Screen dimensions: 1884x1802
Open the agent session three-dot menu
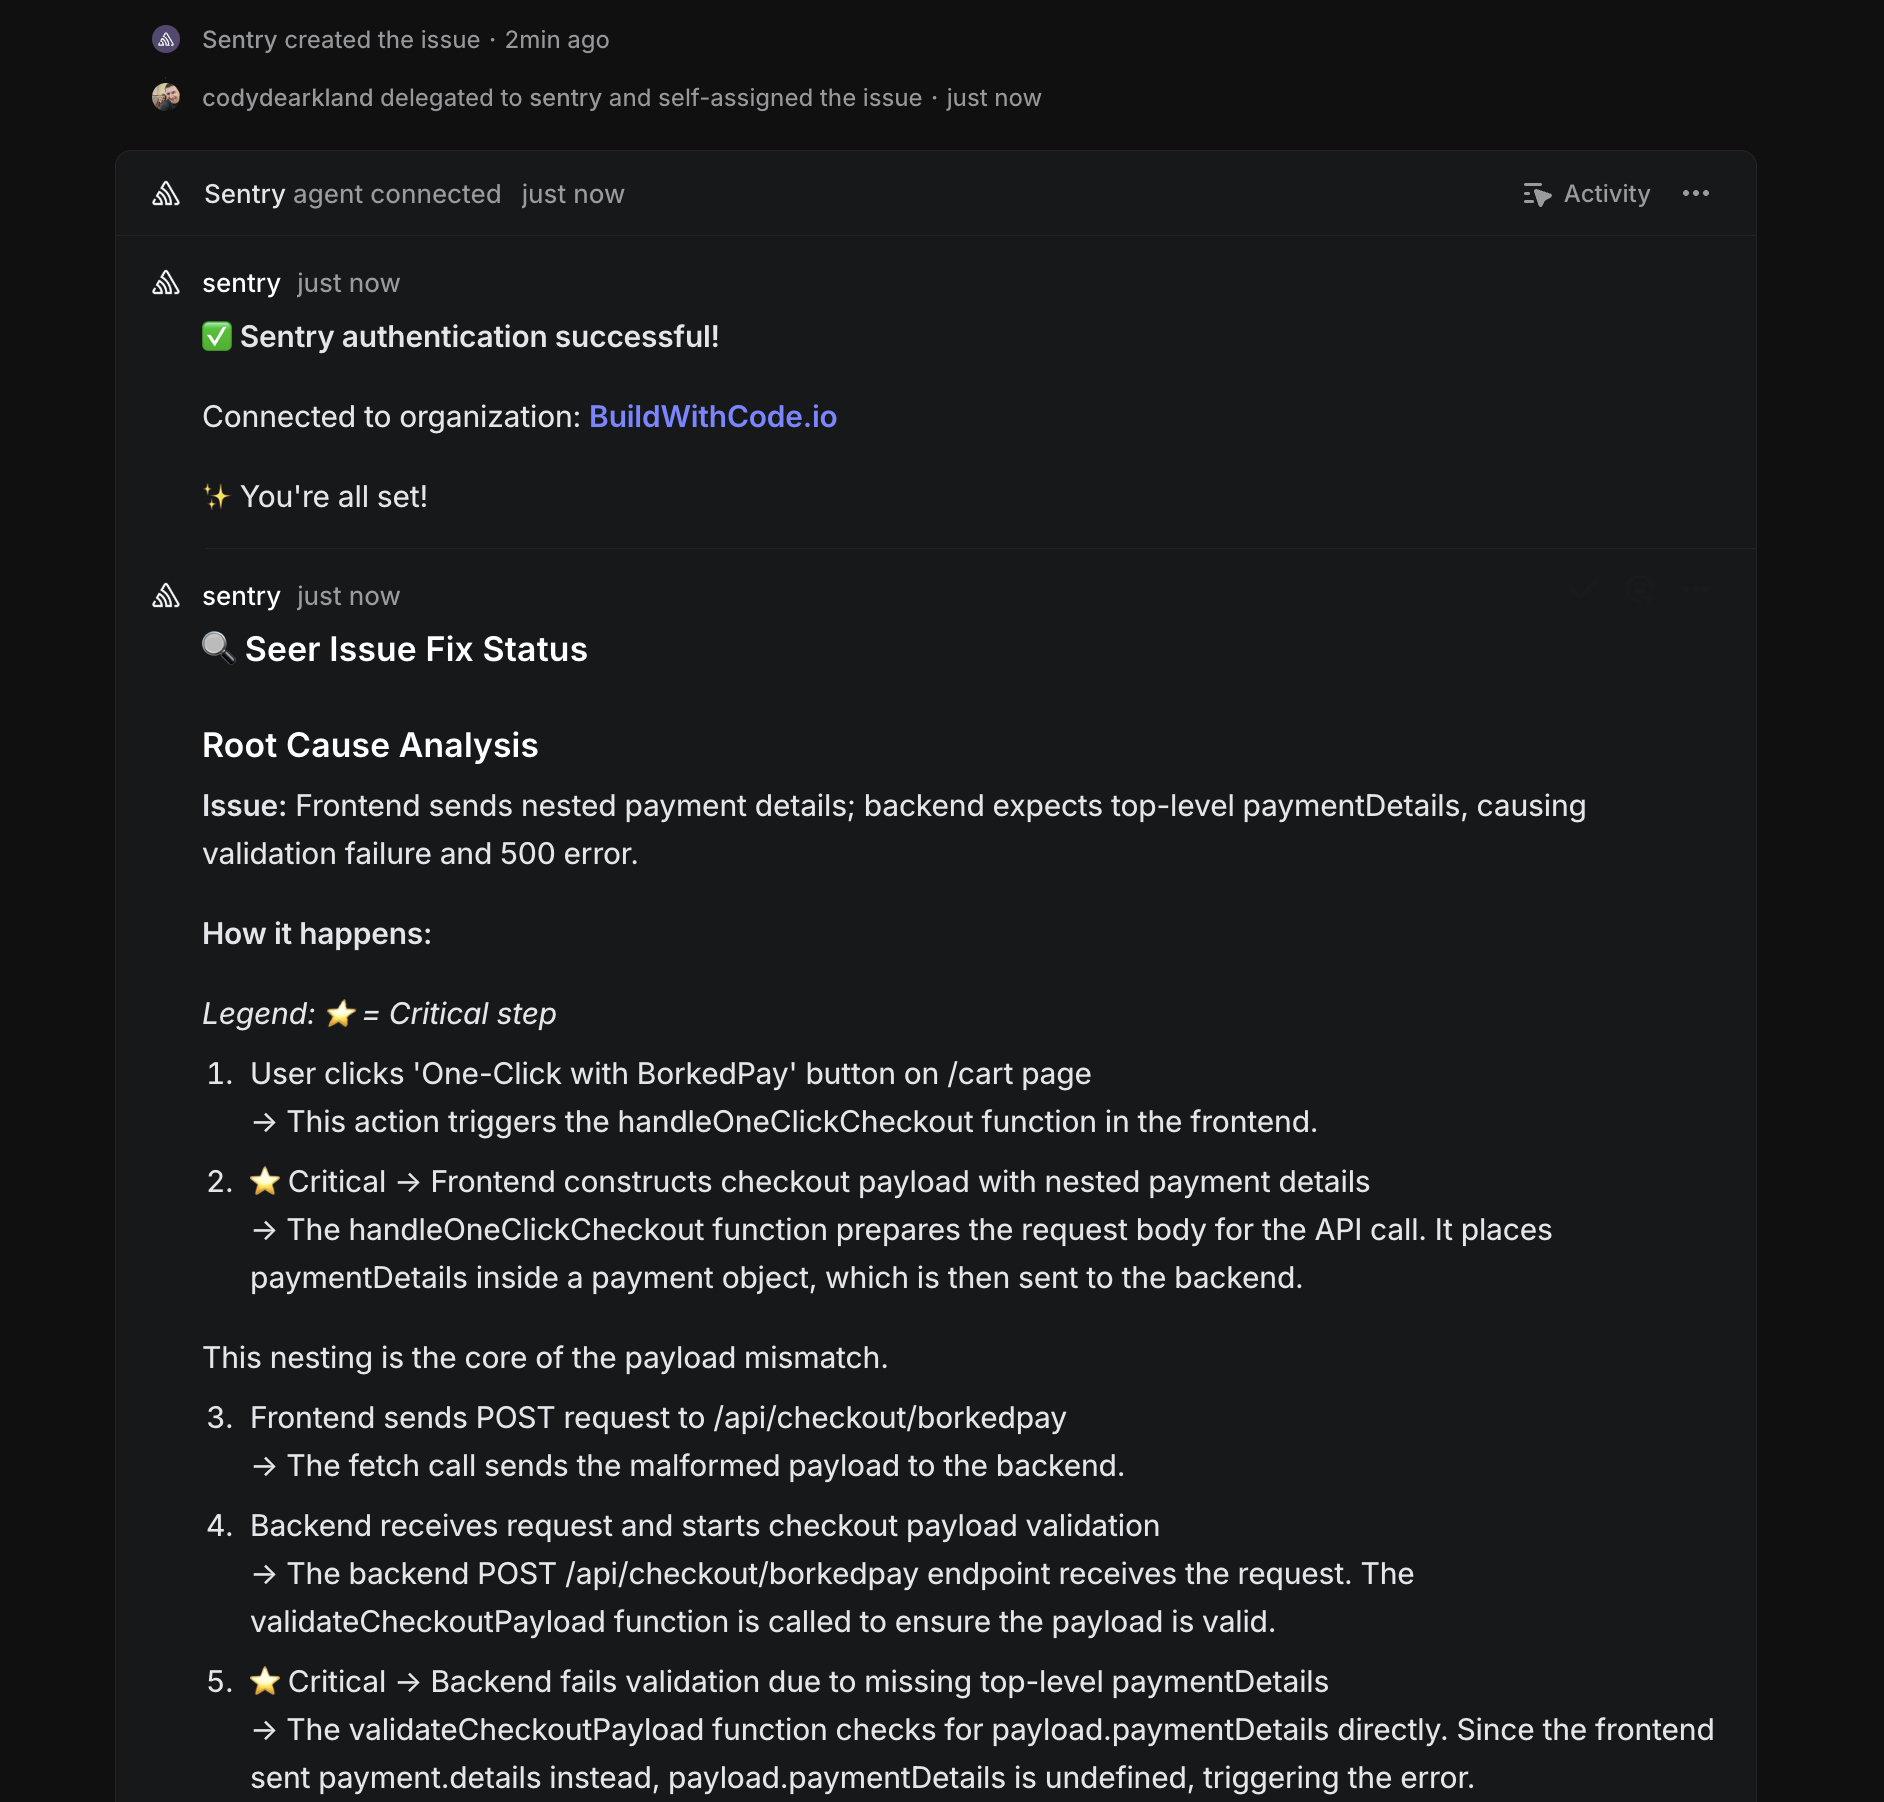[1696, 194]
